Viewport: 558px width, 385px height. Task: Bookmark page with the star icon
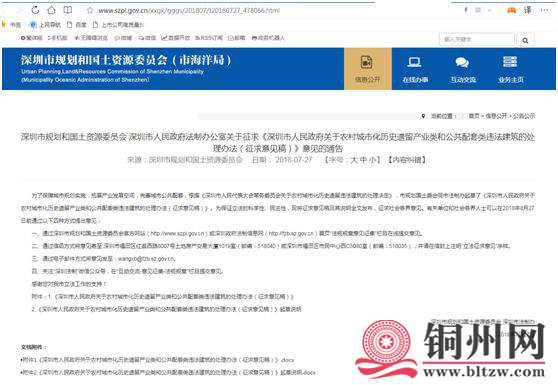90,10
